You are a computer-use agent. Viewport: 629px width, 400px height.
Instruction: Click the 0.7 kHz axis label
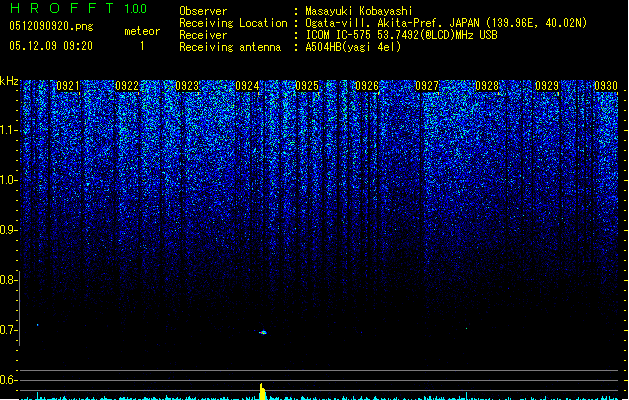[x=8, y=330]
